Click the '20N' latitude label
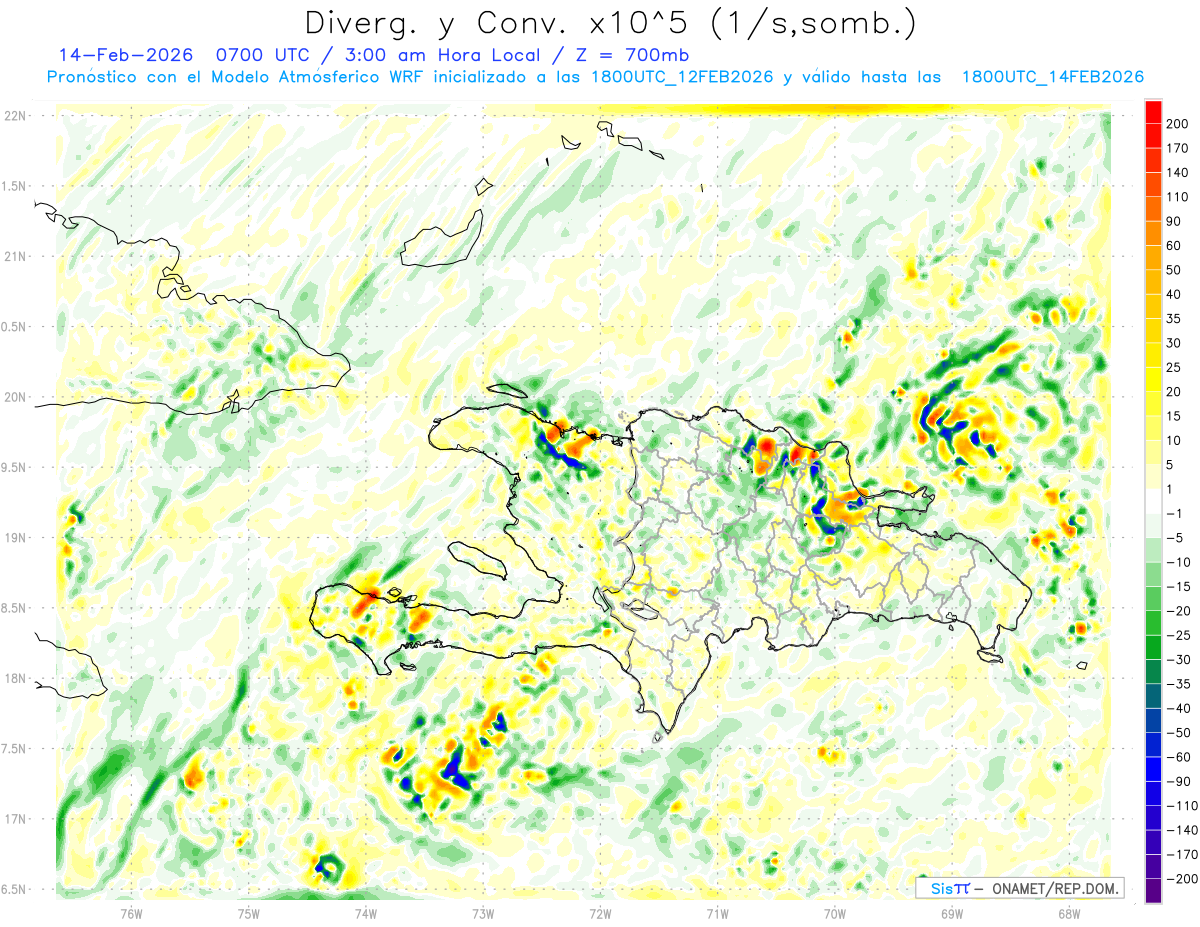 (16, 397)
